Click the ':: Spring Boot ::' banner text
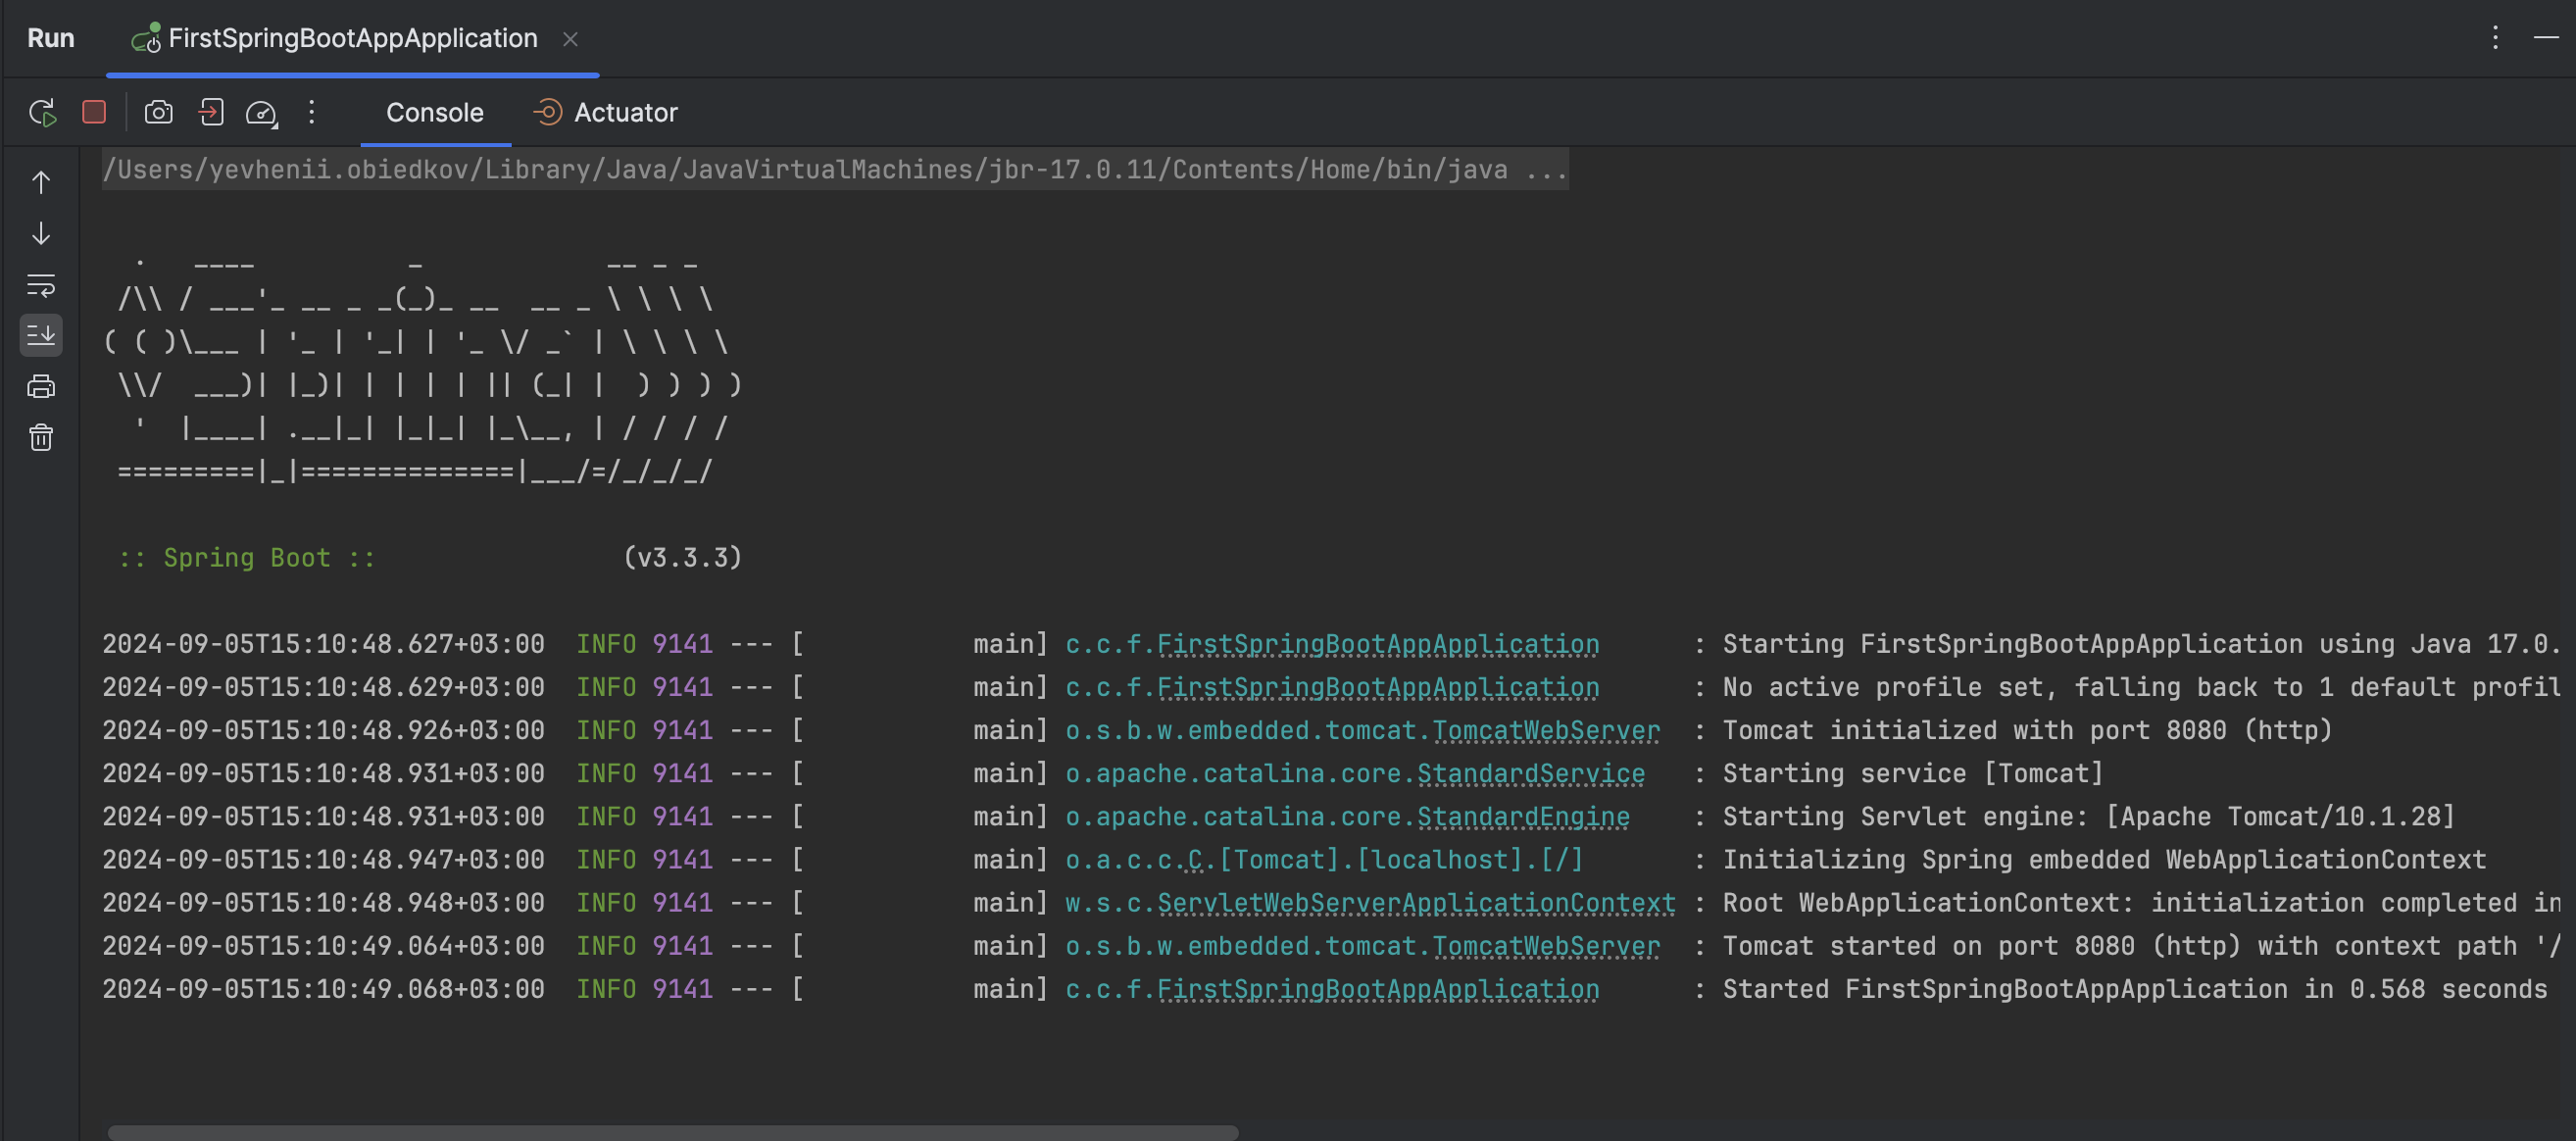Screen dimensions: 2576x1141 [247, 558]
